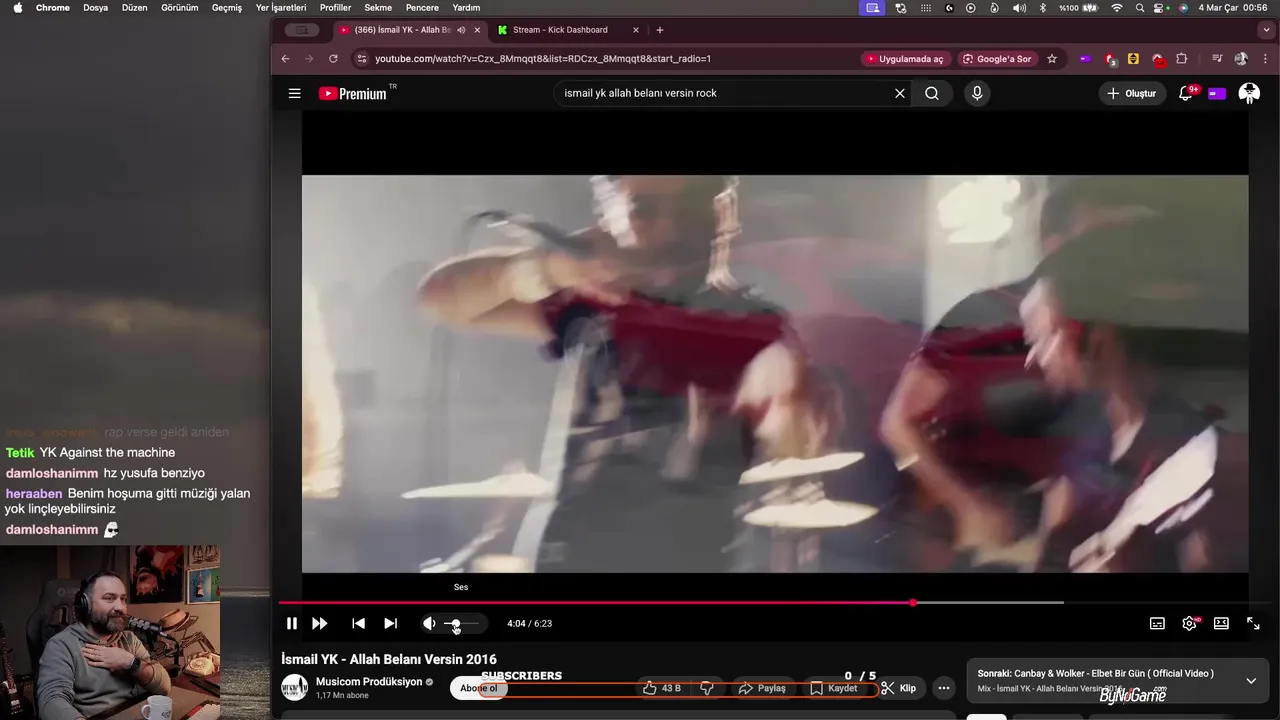Viewport: 1280px width, 720px height.
Task: Click Chrome back arrow
Action: click(285, 59)
